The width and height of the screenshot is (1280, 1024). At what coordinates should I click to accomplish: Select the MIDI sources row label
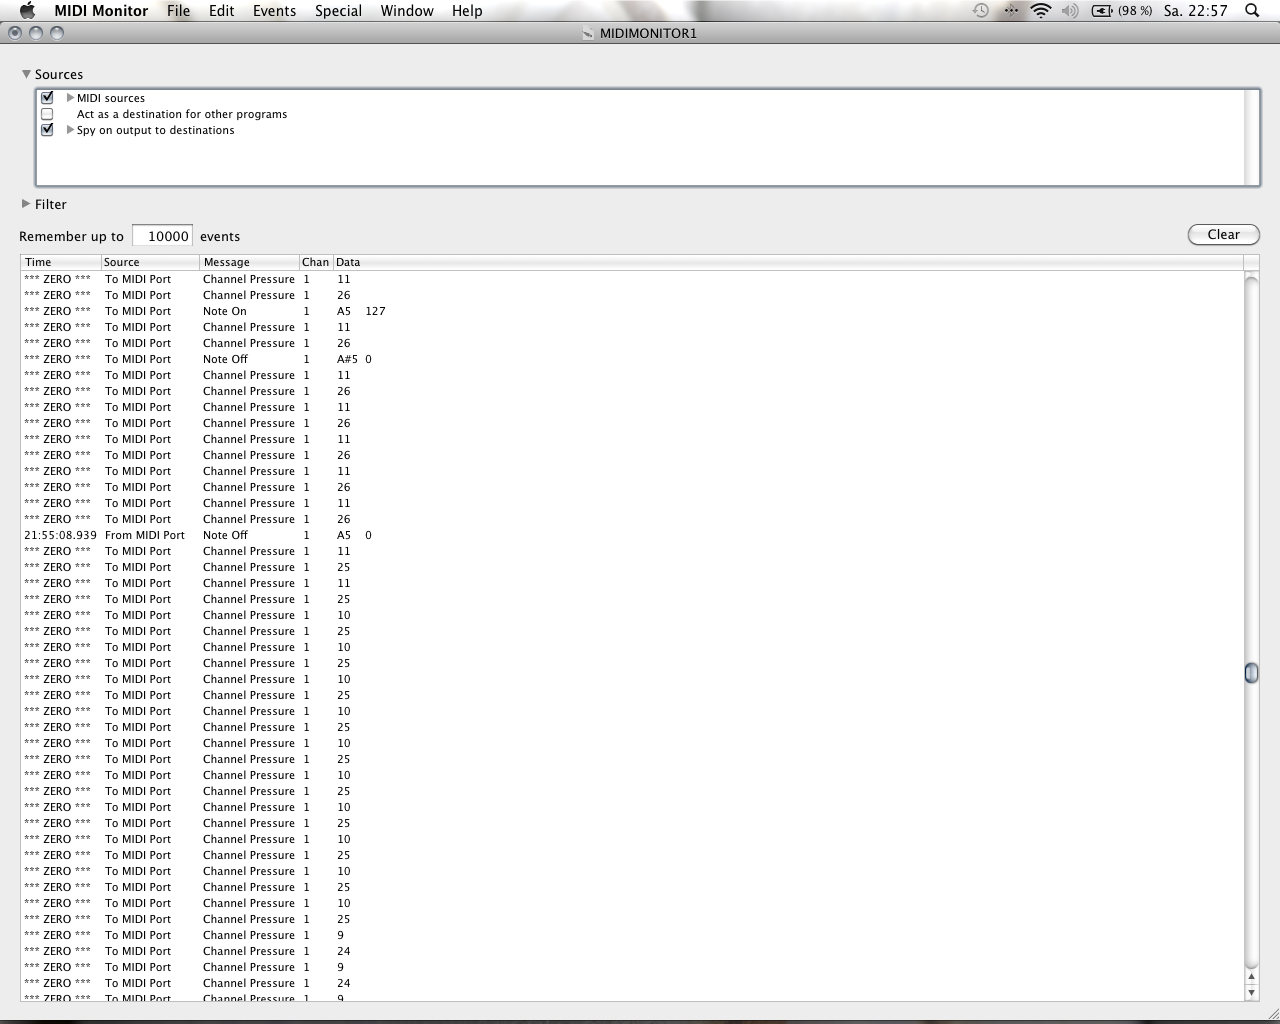tap(111, 98)
